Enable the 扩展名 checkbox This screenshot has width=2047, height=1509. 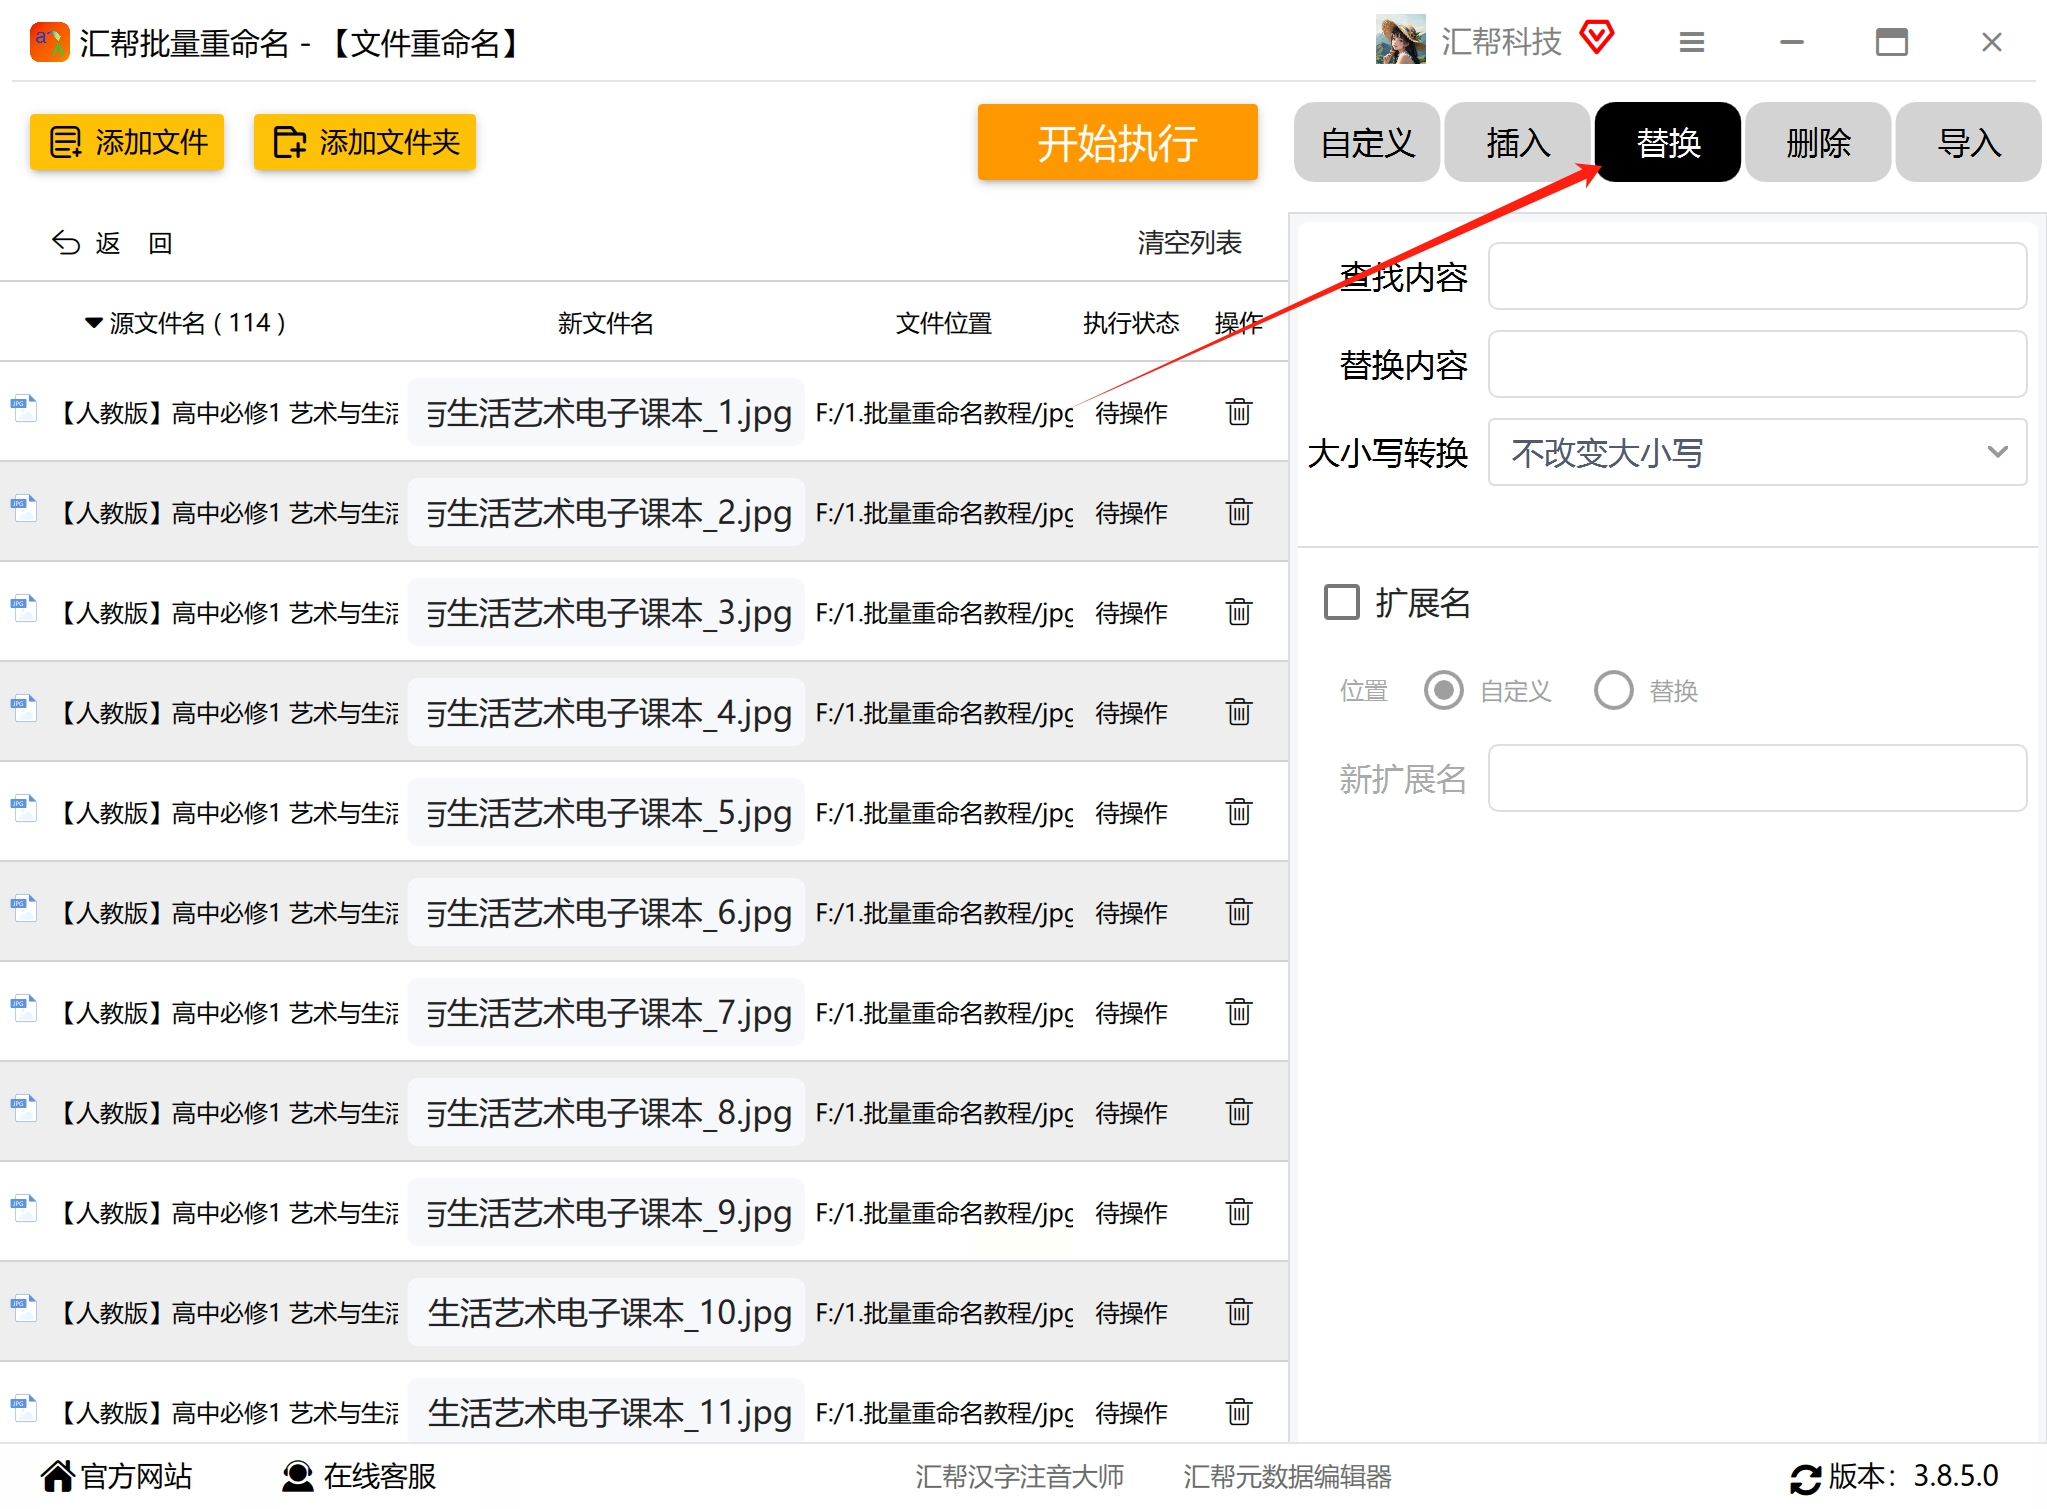click(x=1342, y=602)
